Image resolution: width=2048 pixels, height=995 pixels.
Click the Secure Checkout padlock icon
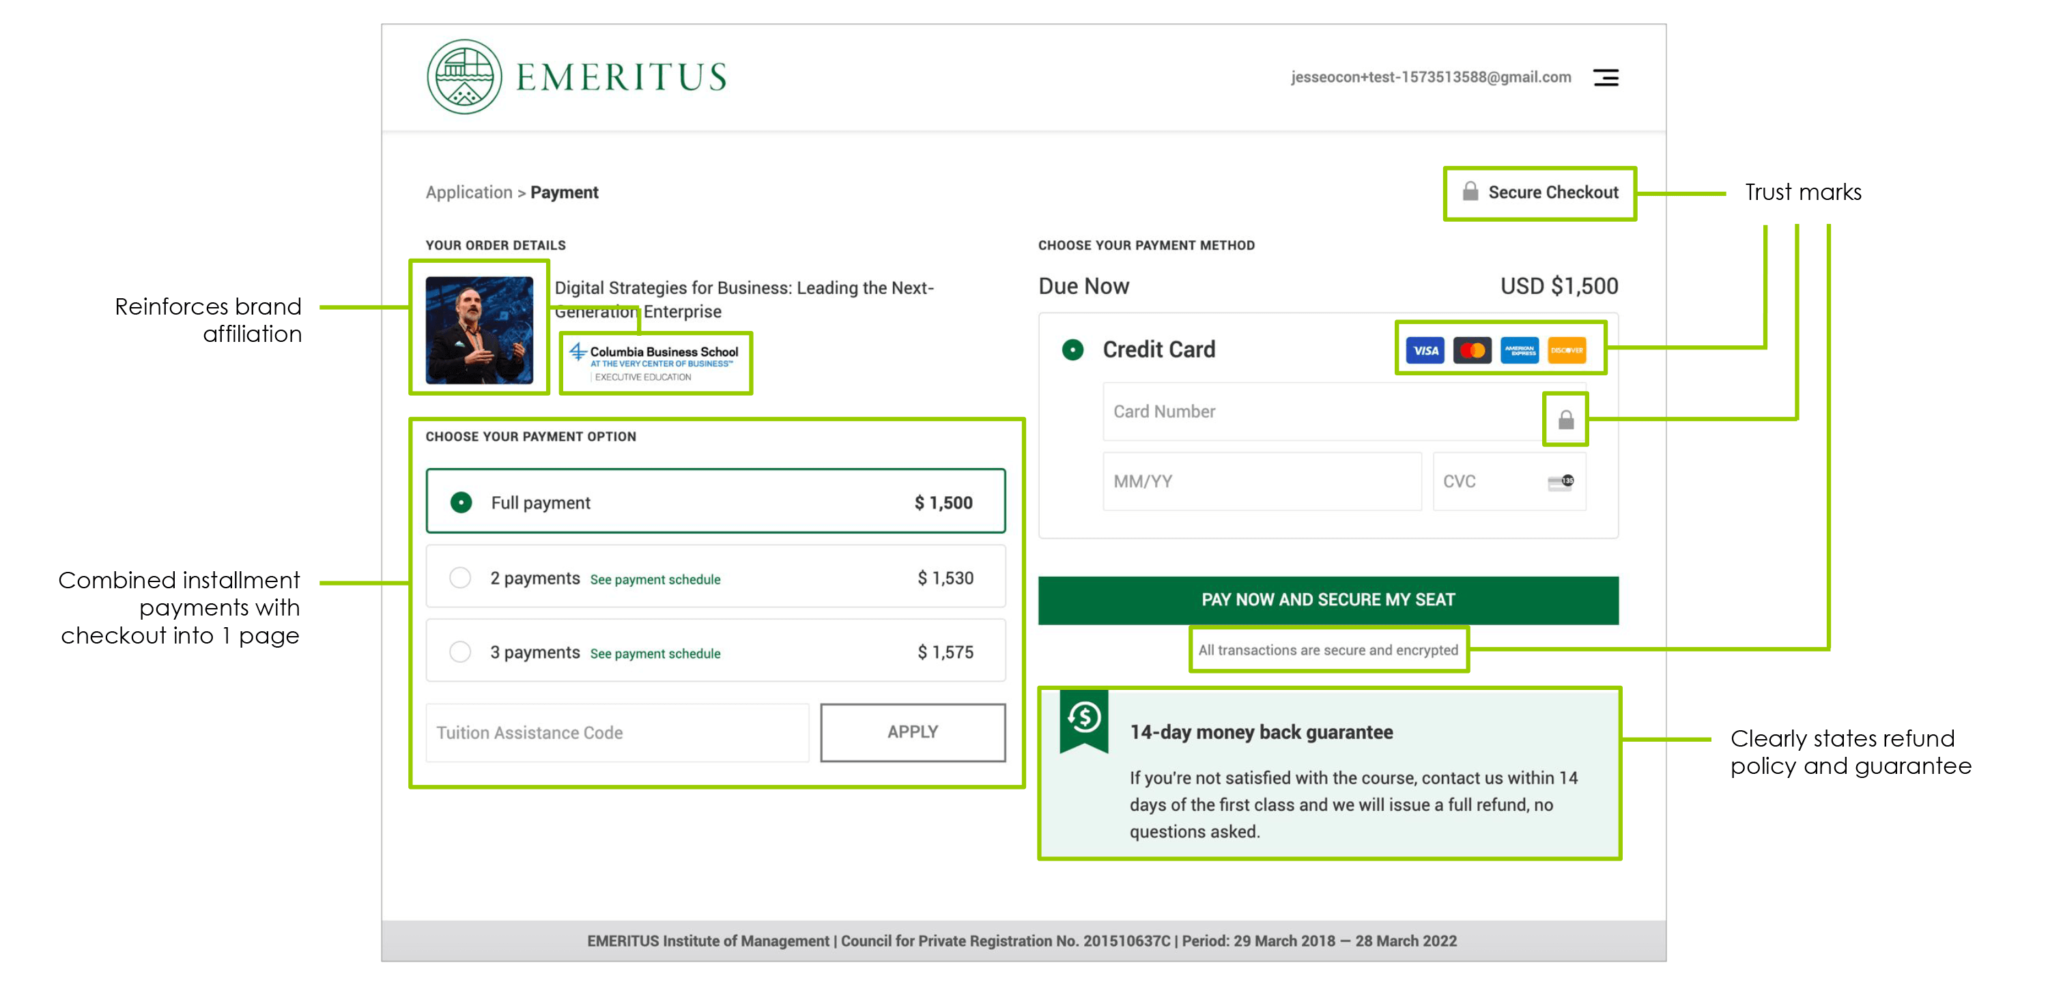point(1470,191)
